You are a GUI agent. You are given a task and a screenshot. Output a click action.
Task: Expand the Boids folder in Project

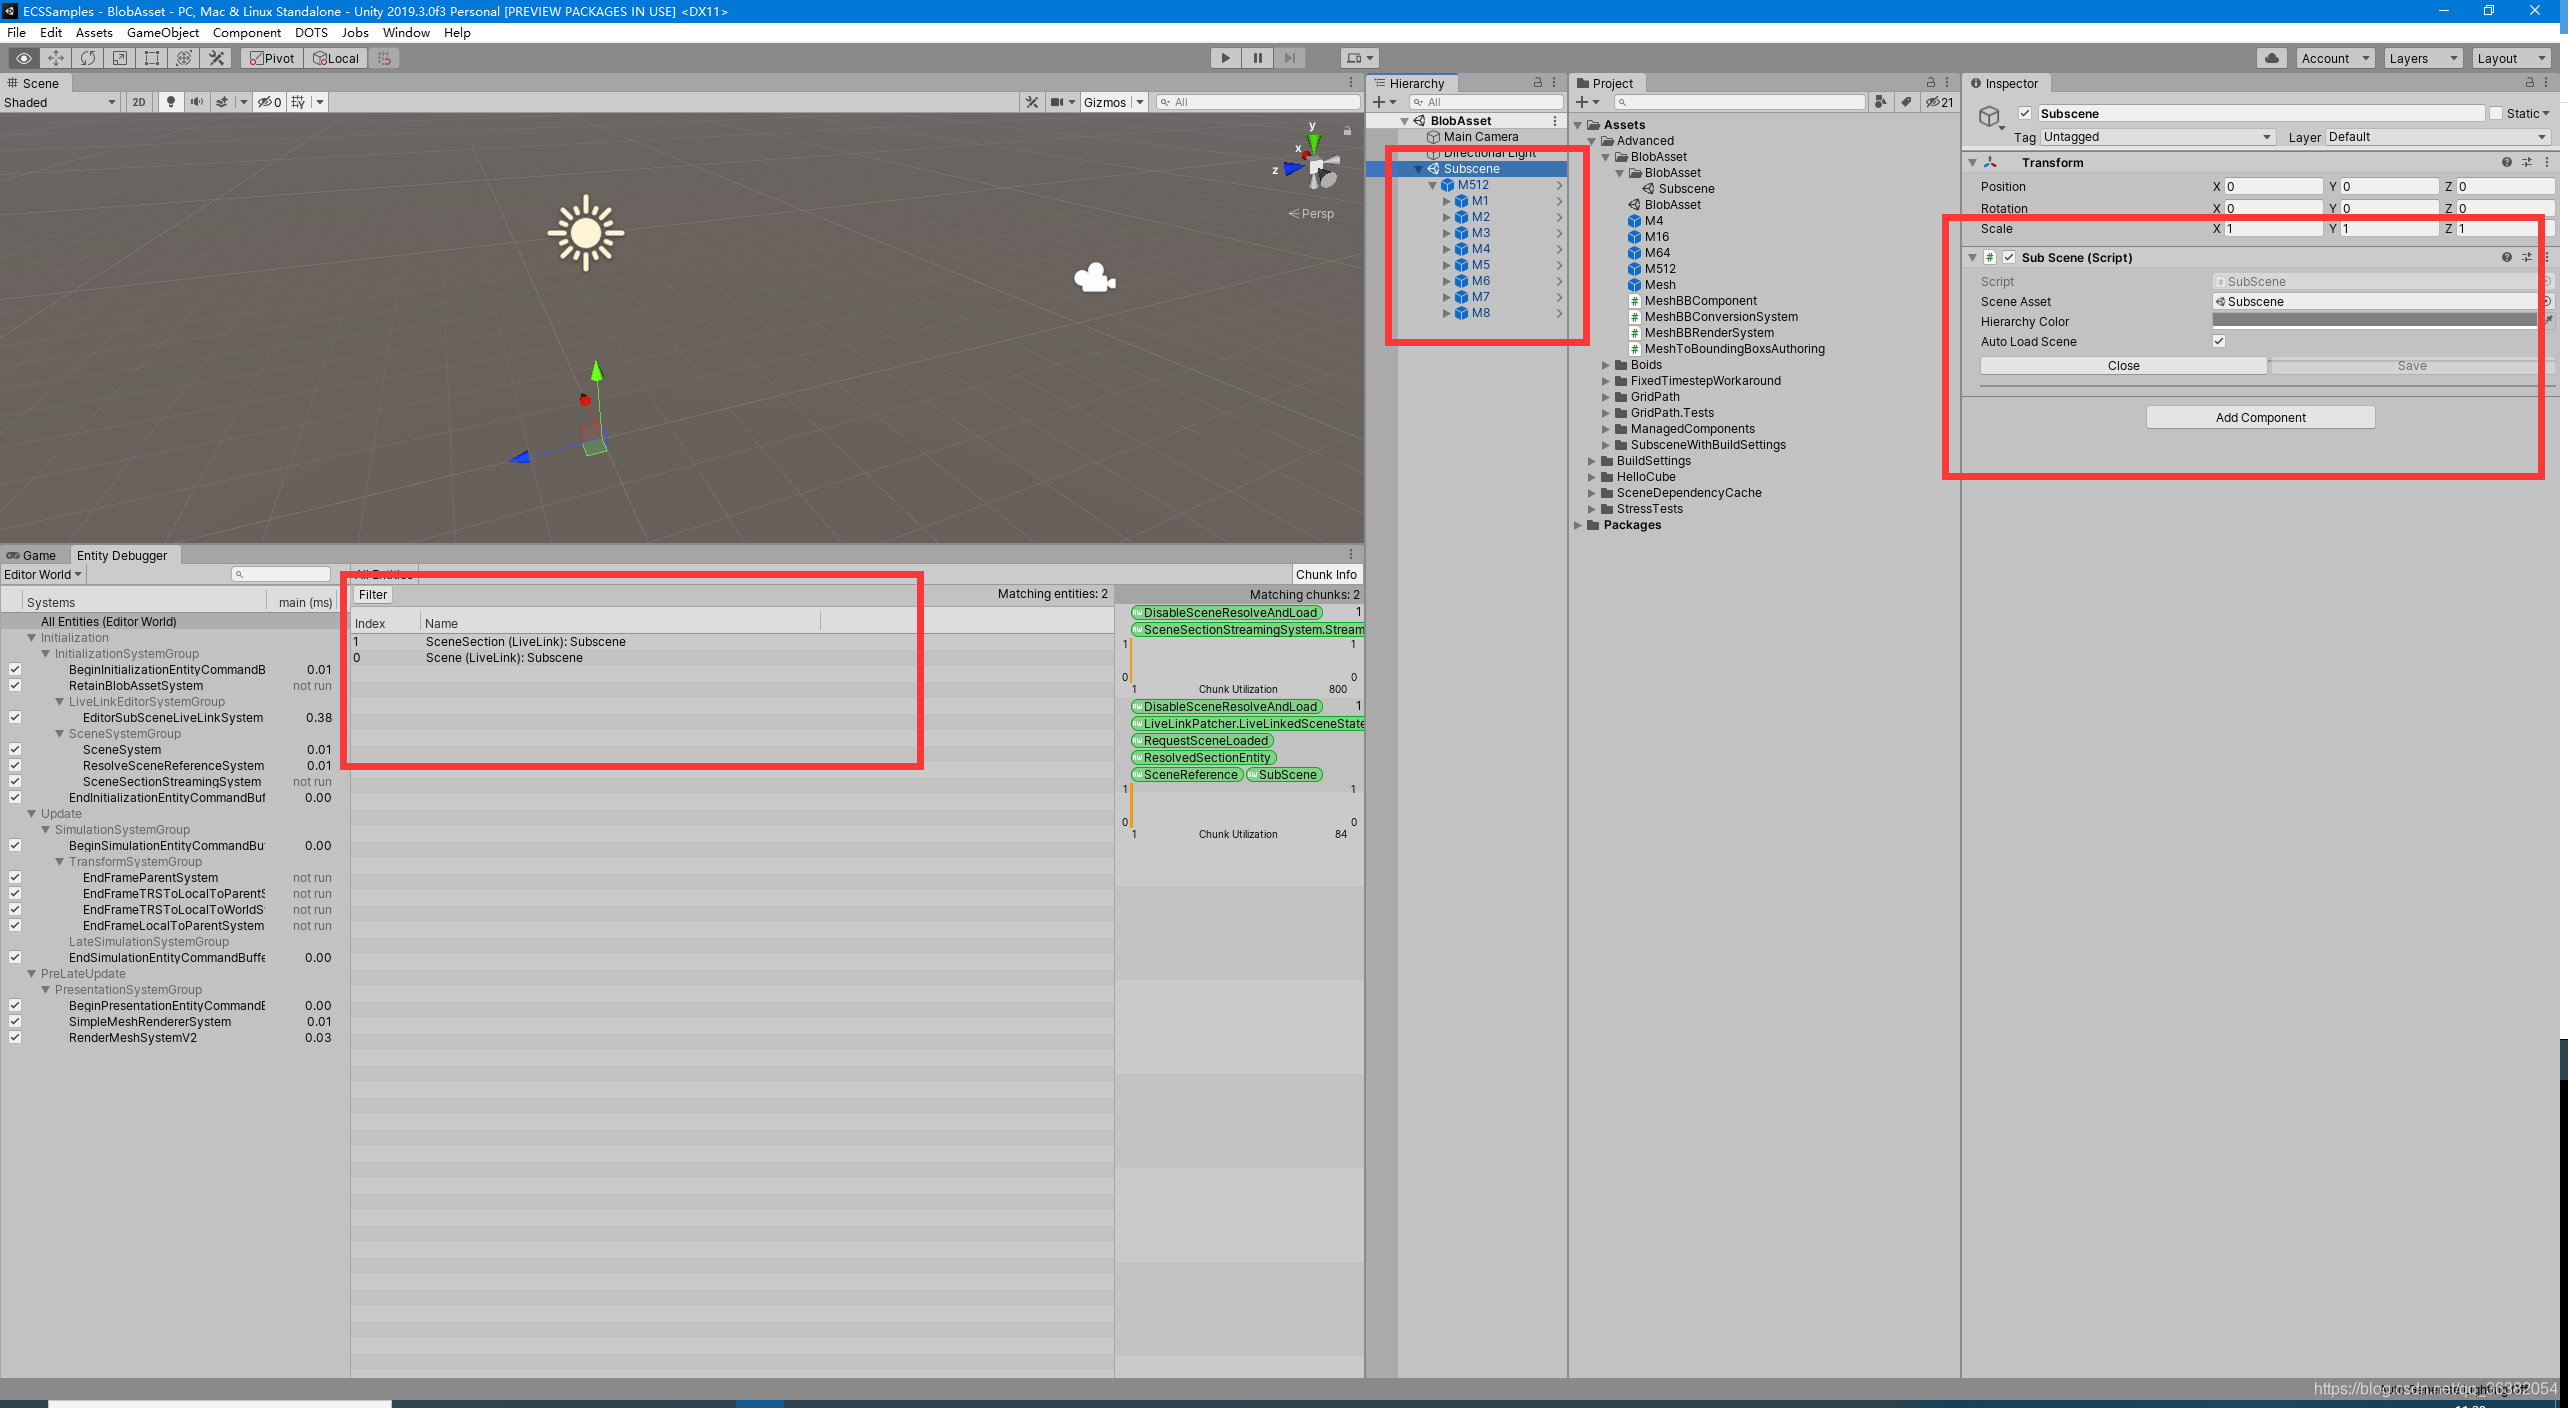1606,365
